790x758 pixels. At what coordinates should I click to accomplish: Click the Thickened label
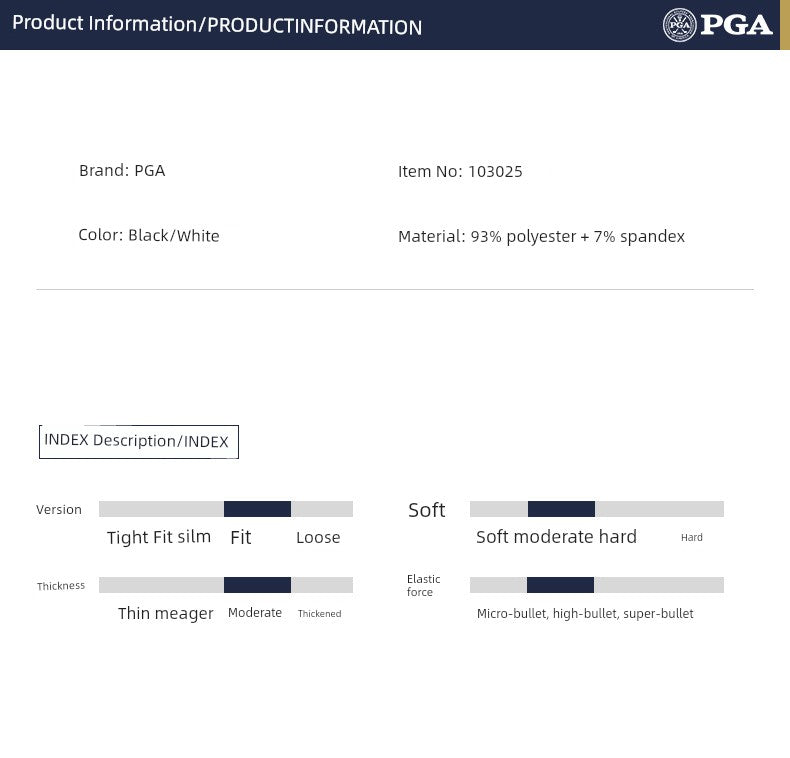pos(320,614)
